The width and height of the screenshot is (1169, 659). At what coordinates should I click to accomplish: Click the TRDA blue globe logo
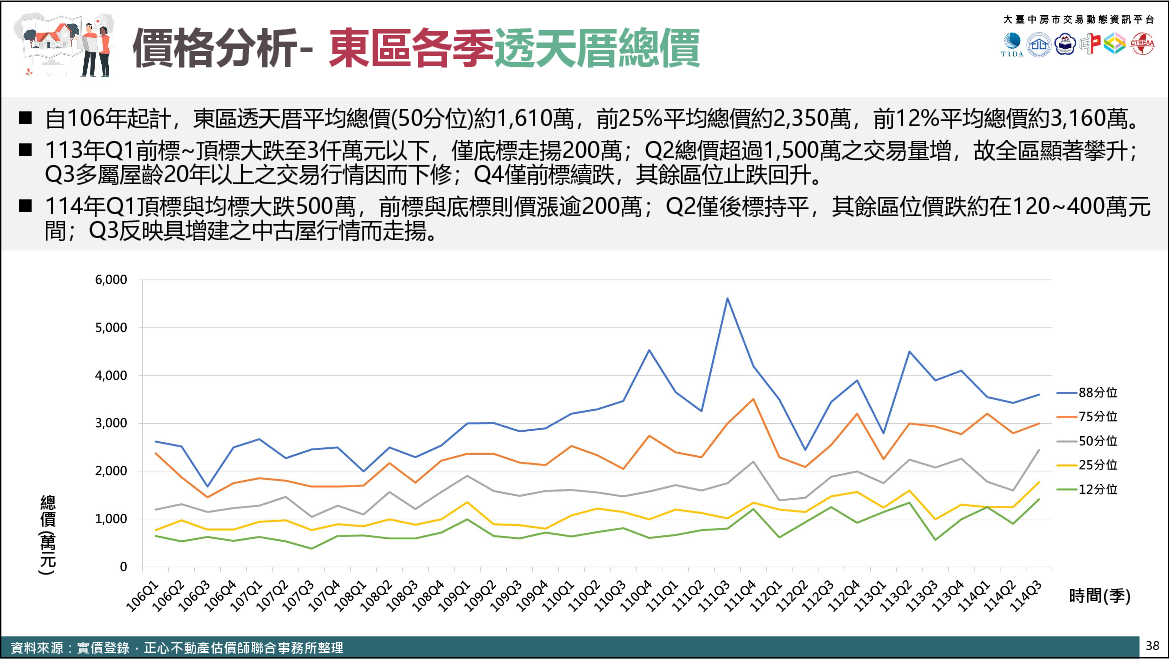(1012, 45)
